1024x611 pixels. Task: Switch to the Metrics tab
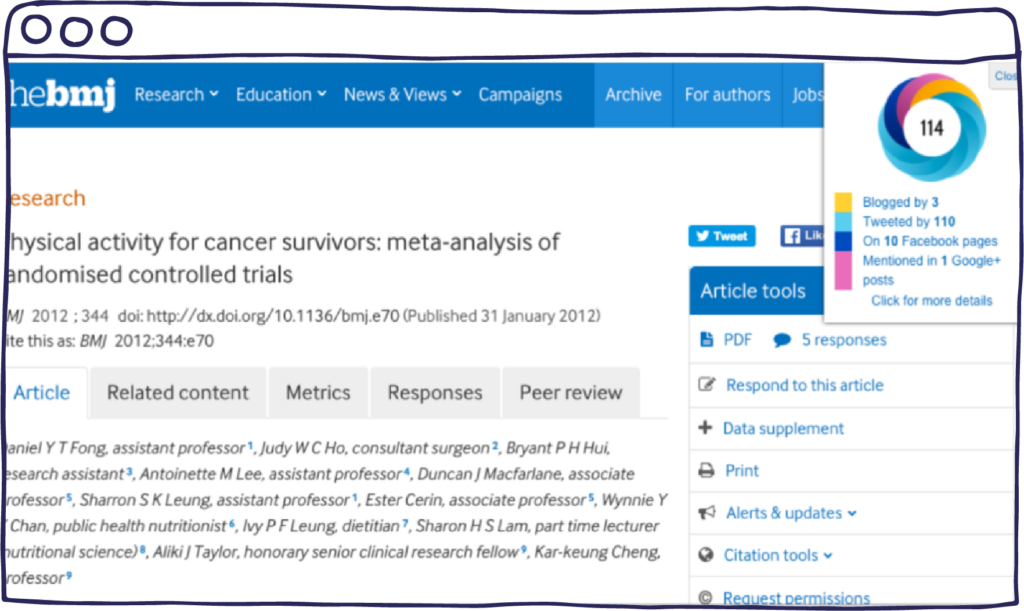(x=318, y=393)
